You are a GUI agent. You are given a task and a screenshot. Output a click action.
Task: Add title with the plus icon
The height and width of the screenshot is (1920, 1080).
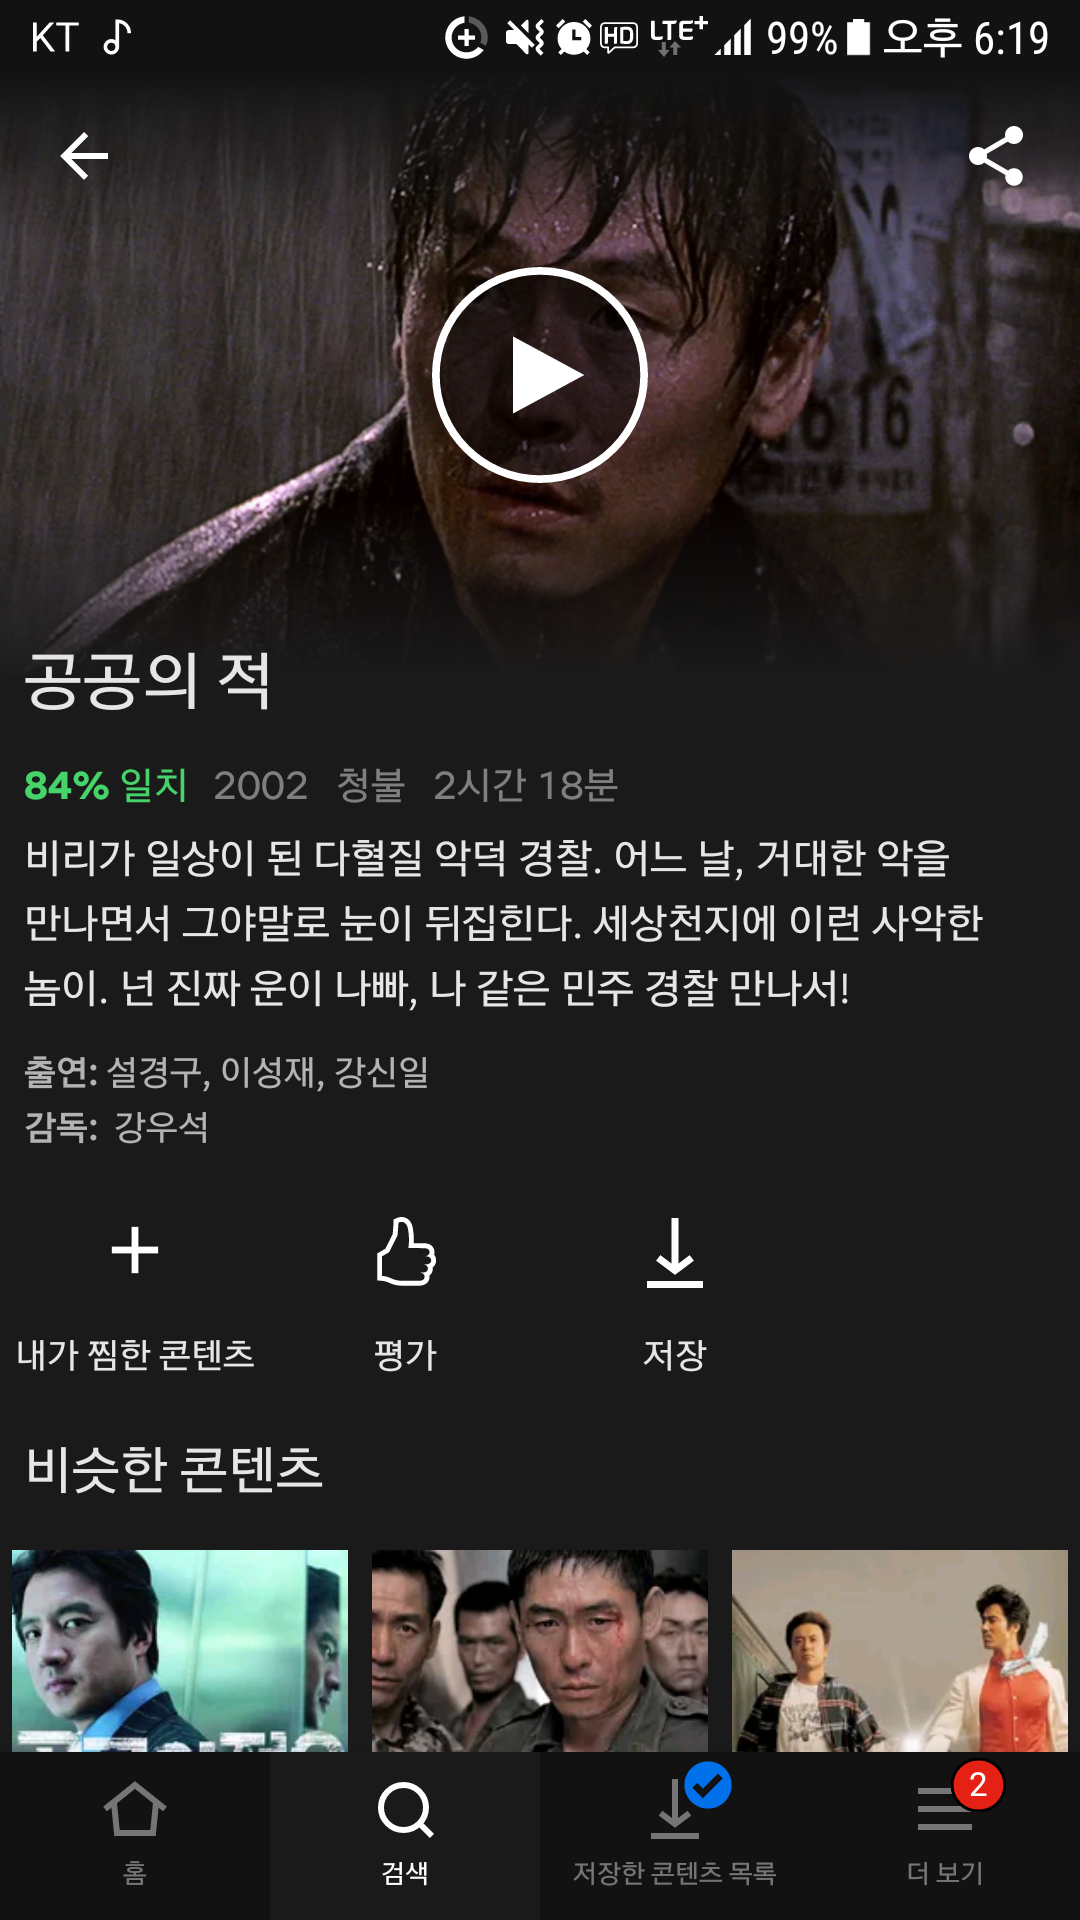point(135,1251)
